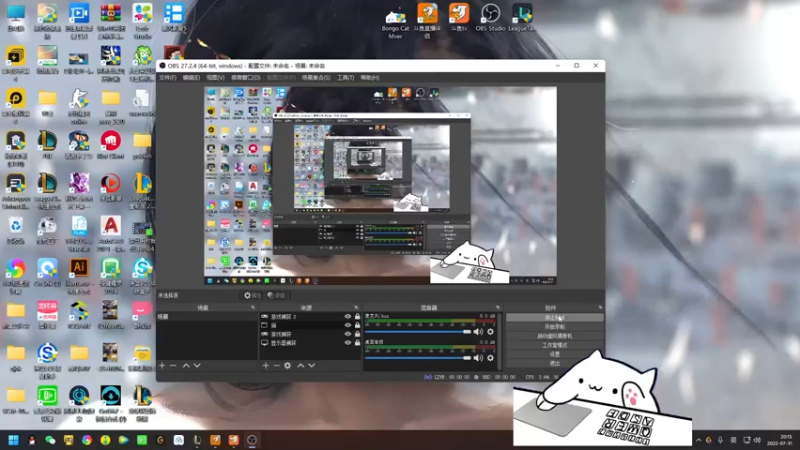Open the 帮助(H) menu
The width and height of the screenshot is (800, 450).
click(x=370, y=78)
